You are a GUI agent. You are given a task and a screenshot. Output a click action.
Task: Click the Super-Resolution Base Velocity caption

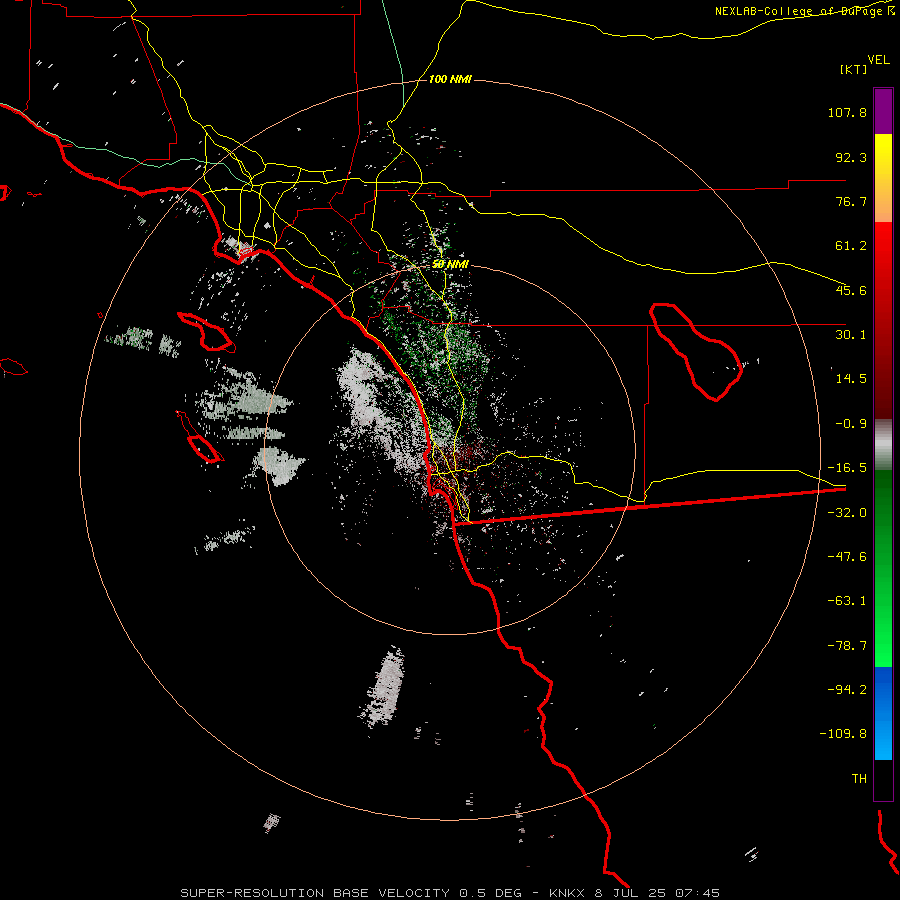click(450, 893)
